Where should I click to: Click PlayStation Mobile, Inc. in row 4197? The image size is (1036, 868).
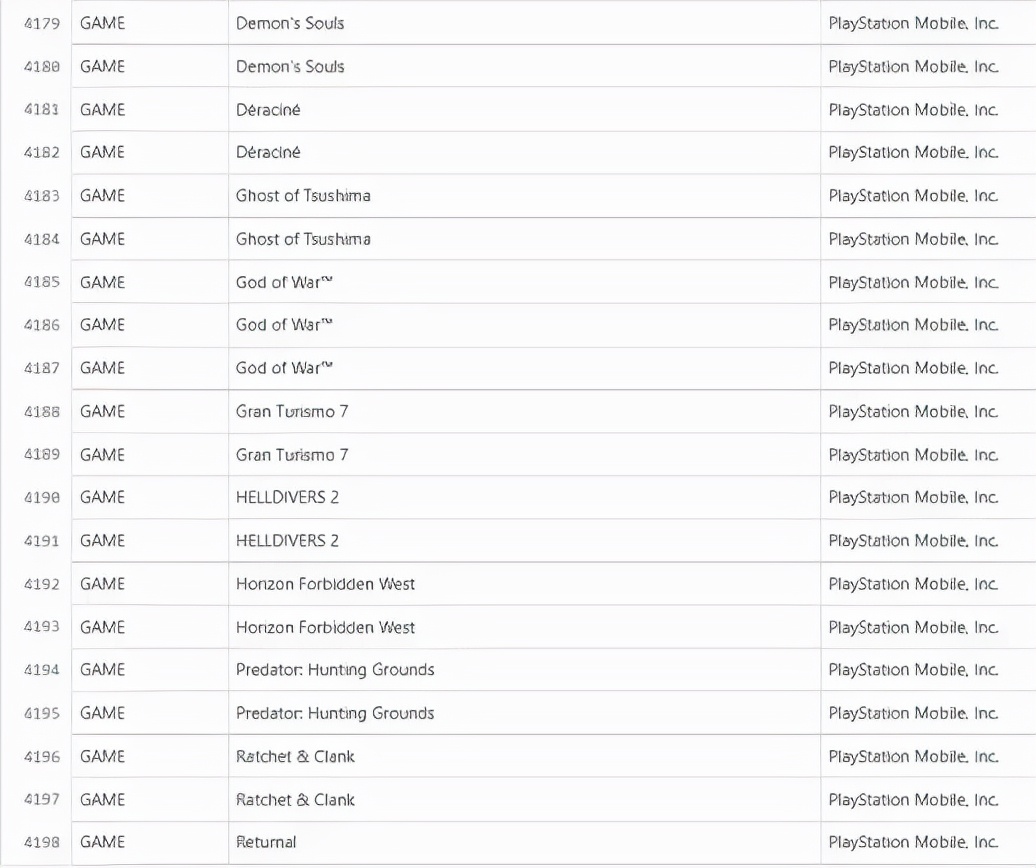click(913, 800)
